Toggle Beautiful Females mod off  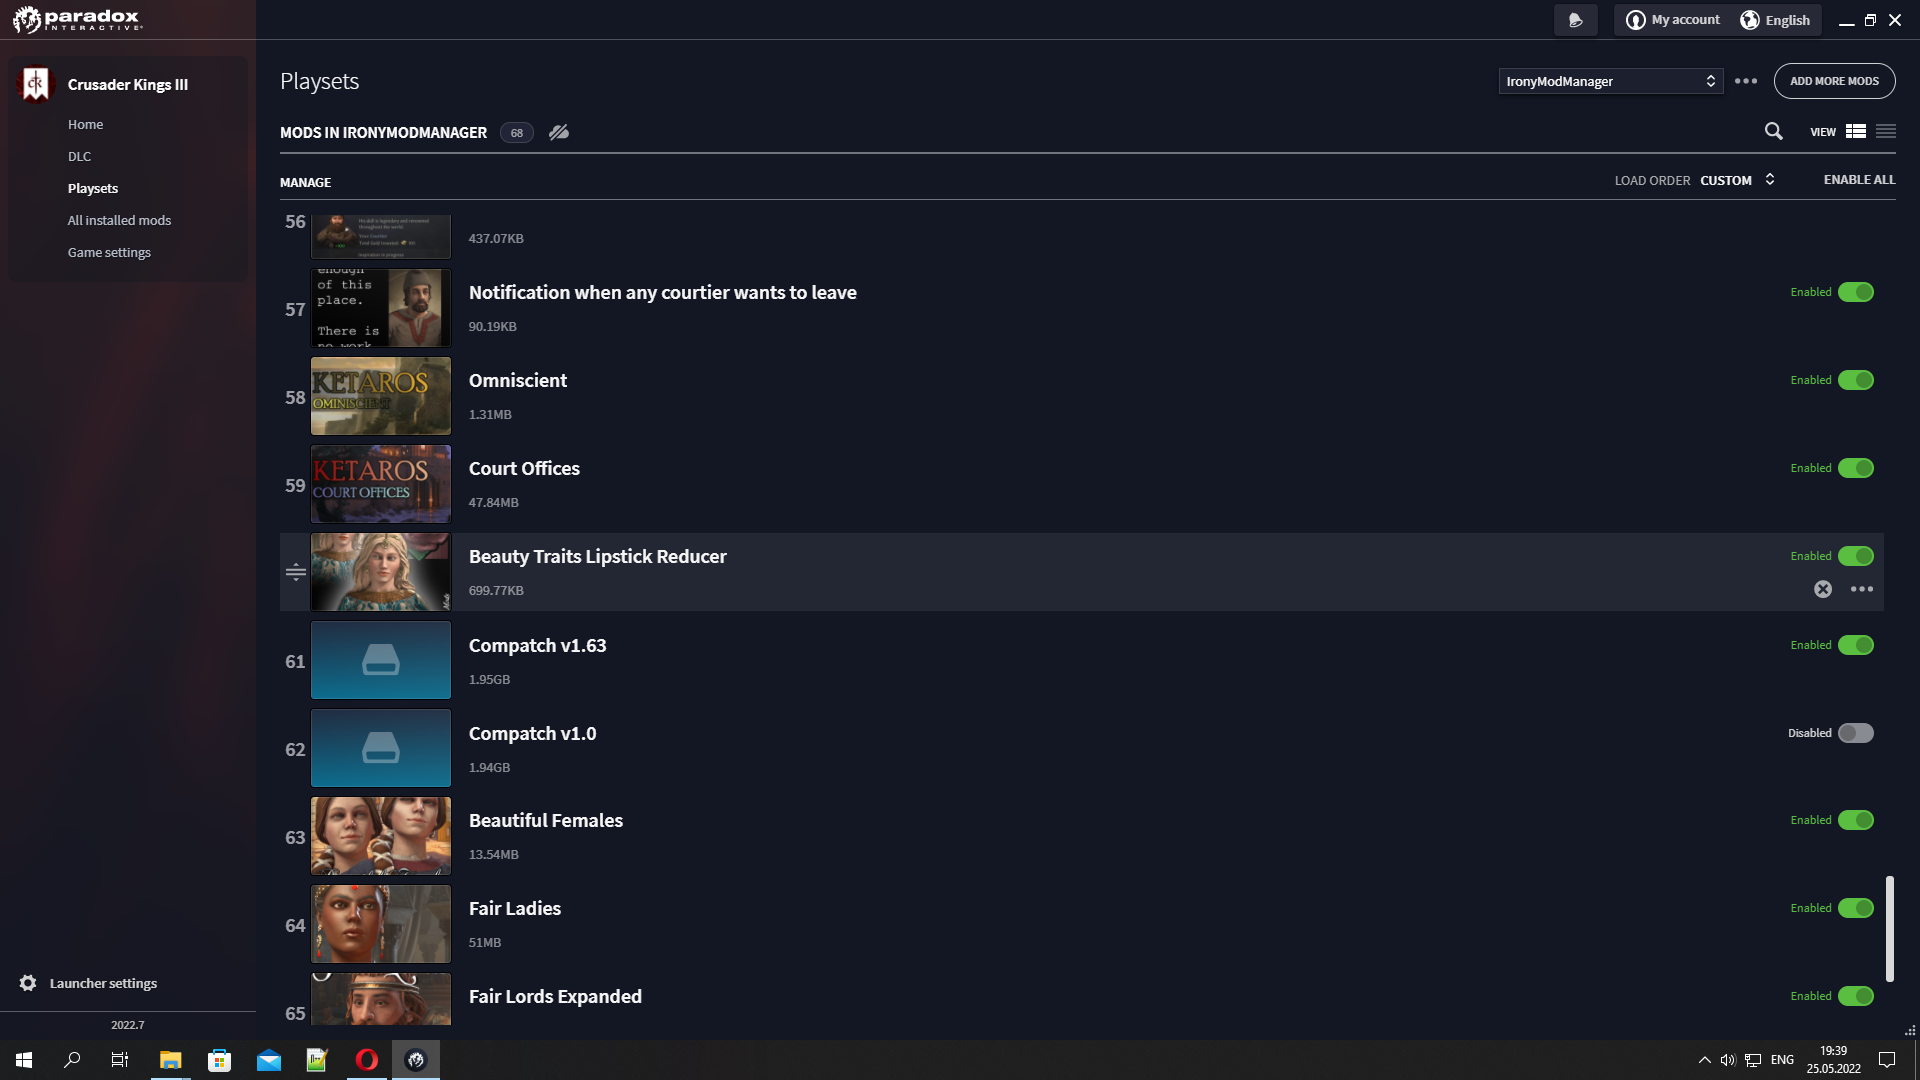point(1856,820)
